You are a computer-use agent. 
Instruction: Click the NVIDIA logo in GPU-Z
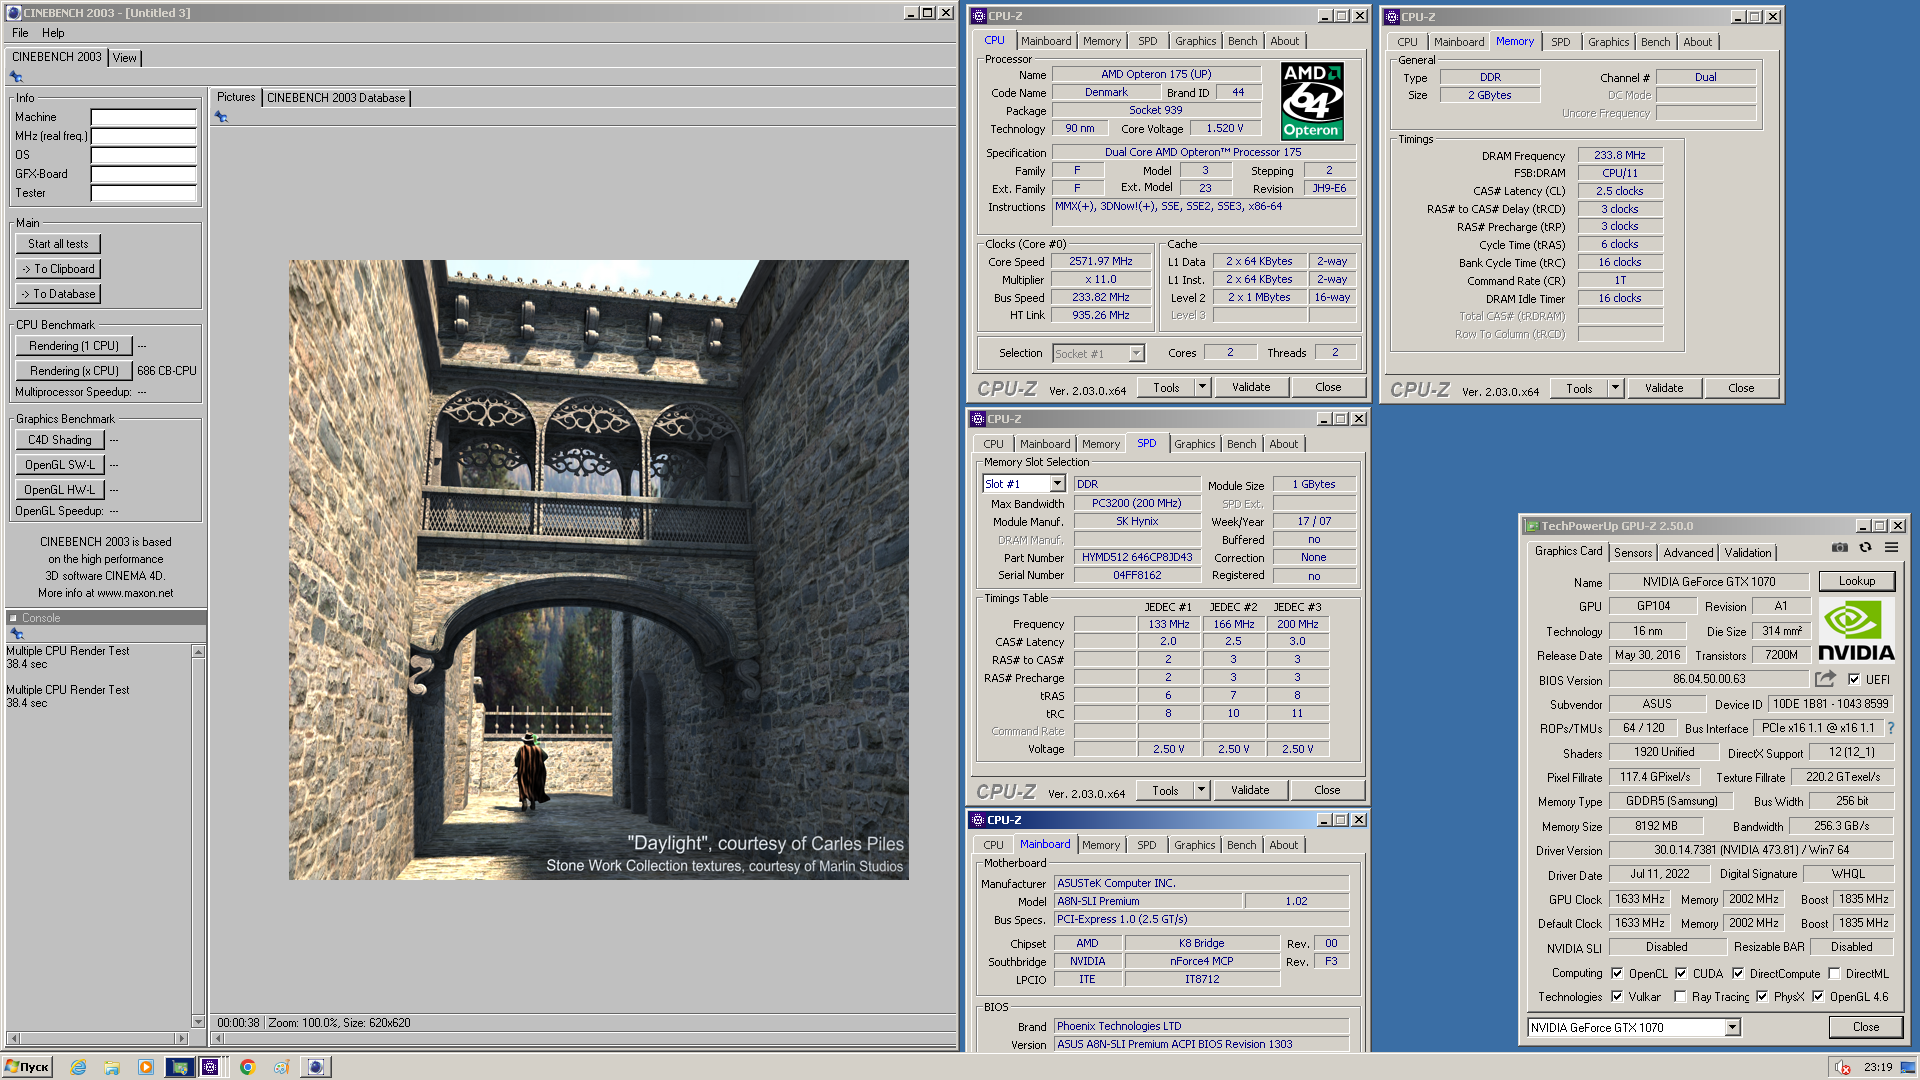(1856, 630)
